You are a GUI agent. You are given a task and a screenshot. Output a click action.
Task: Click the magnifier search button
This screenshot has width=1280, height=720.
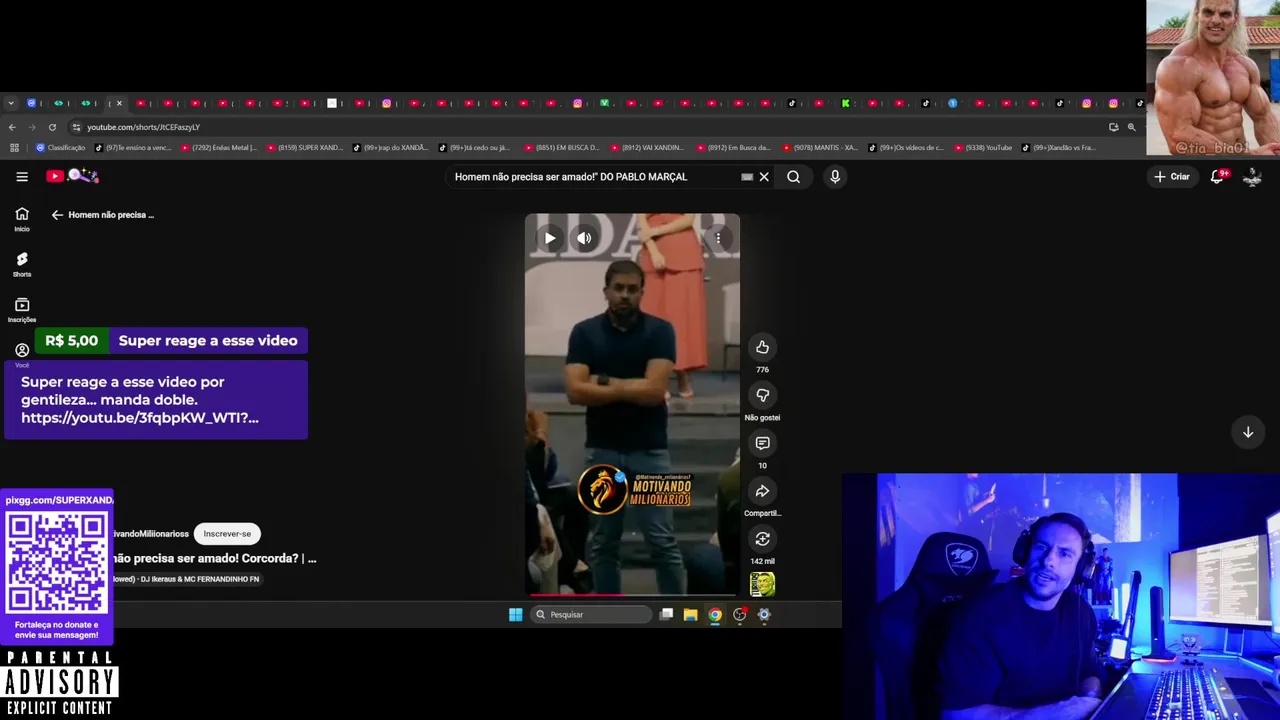tap(793, 177)
